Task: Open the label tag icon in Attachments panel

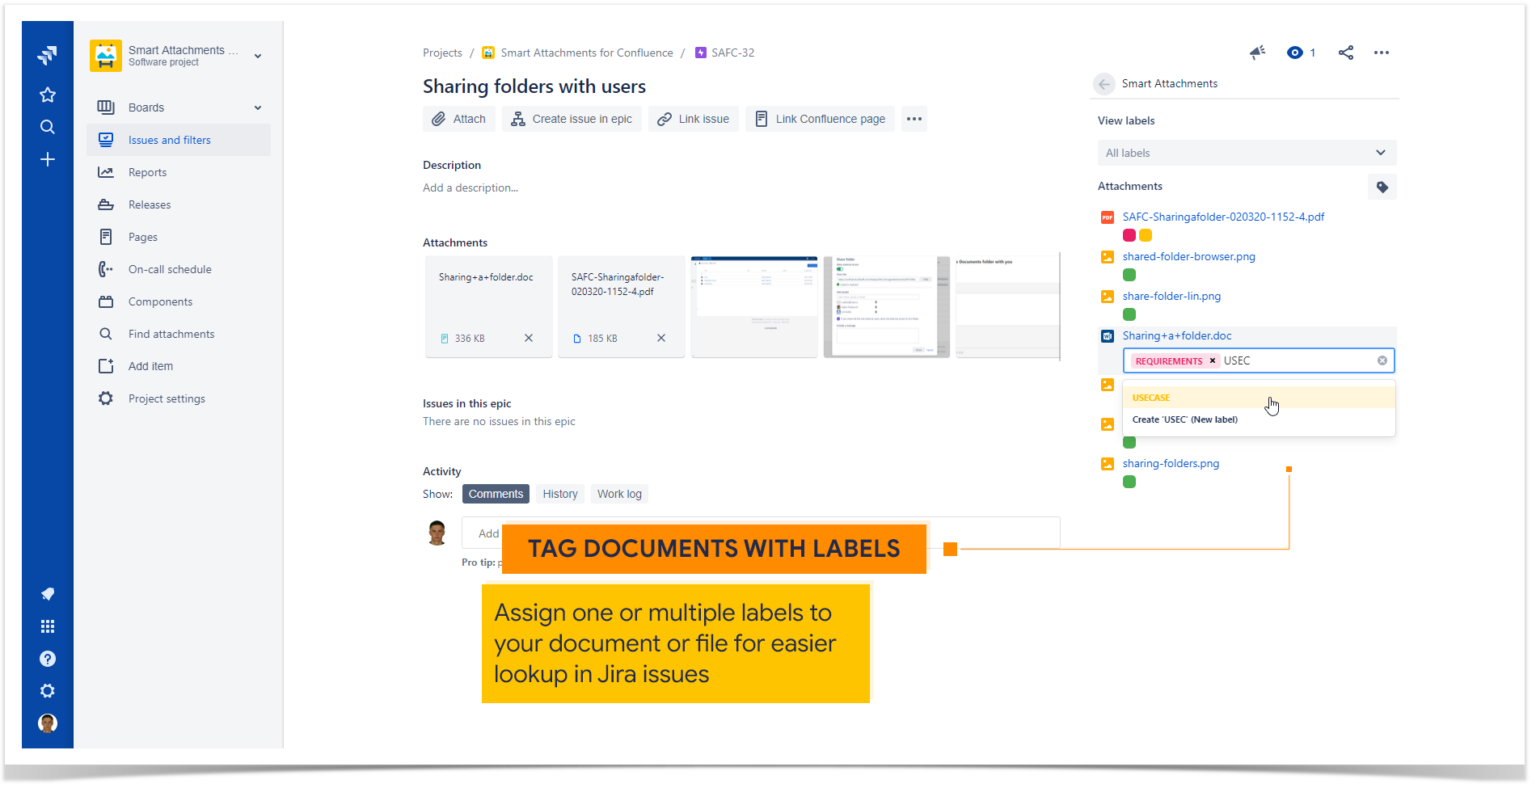Action: tap(1382, 186)
